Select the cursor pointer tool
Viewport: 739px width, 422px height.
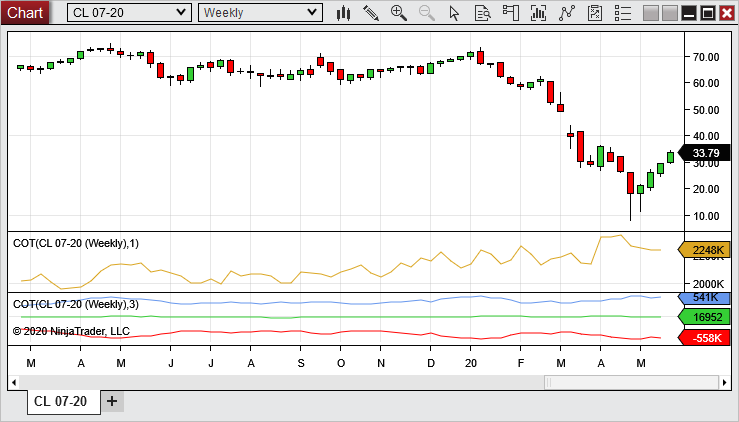(454, 13)
